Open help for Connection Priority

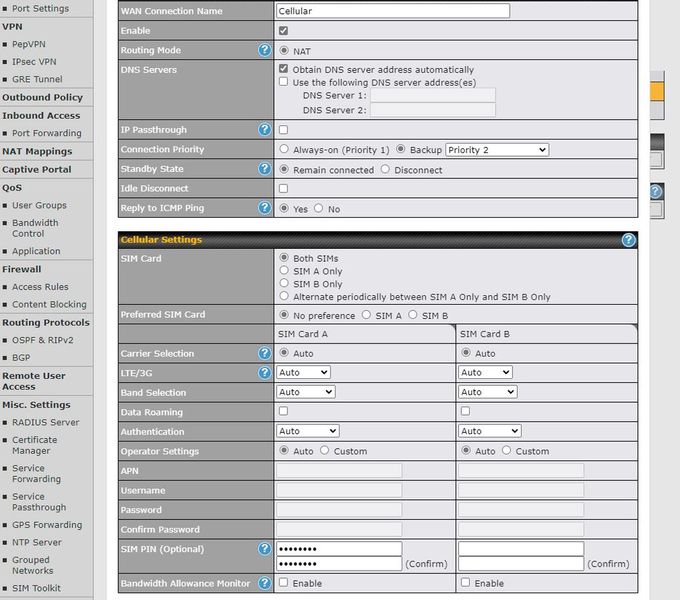point(264,149)
